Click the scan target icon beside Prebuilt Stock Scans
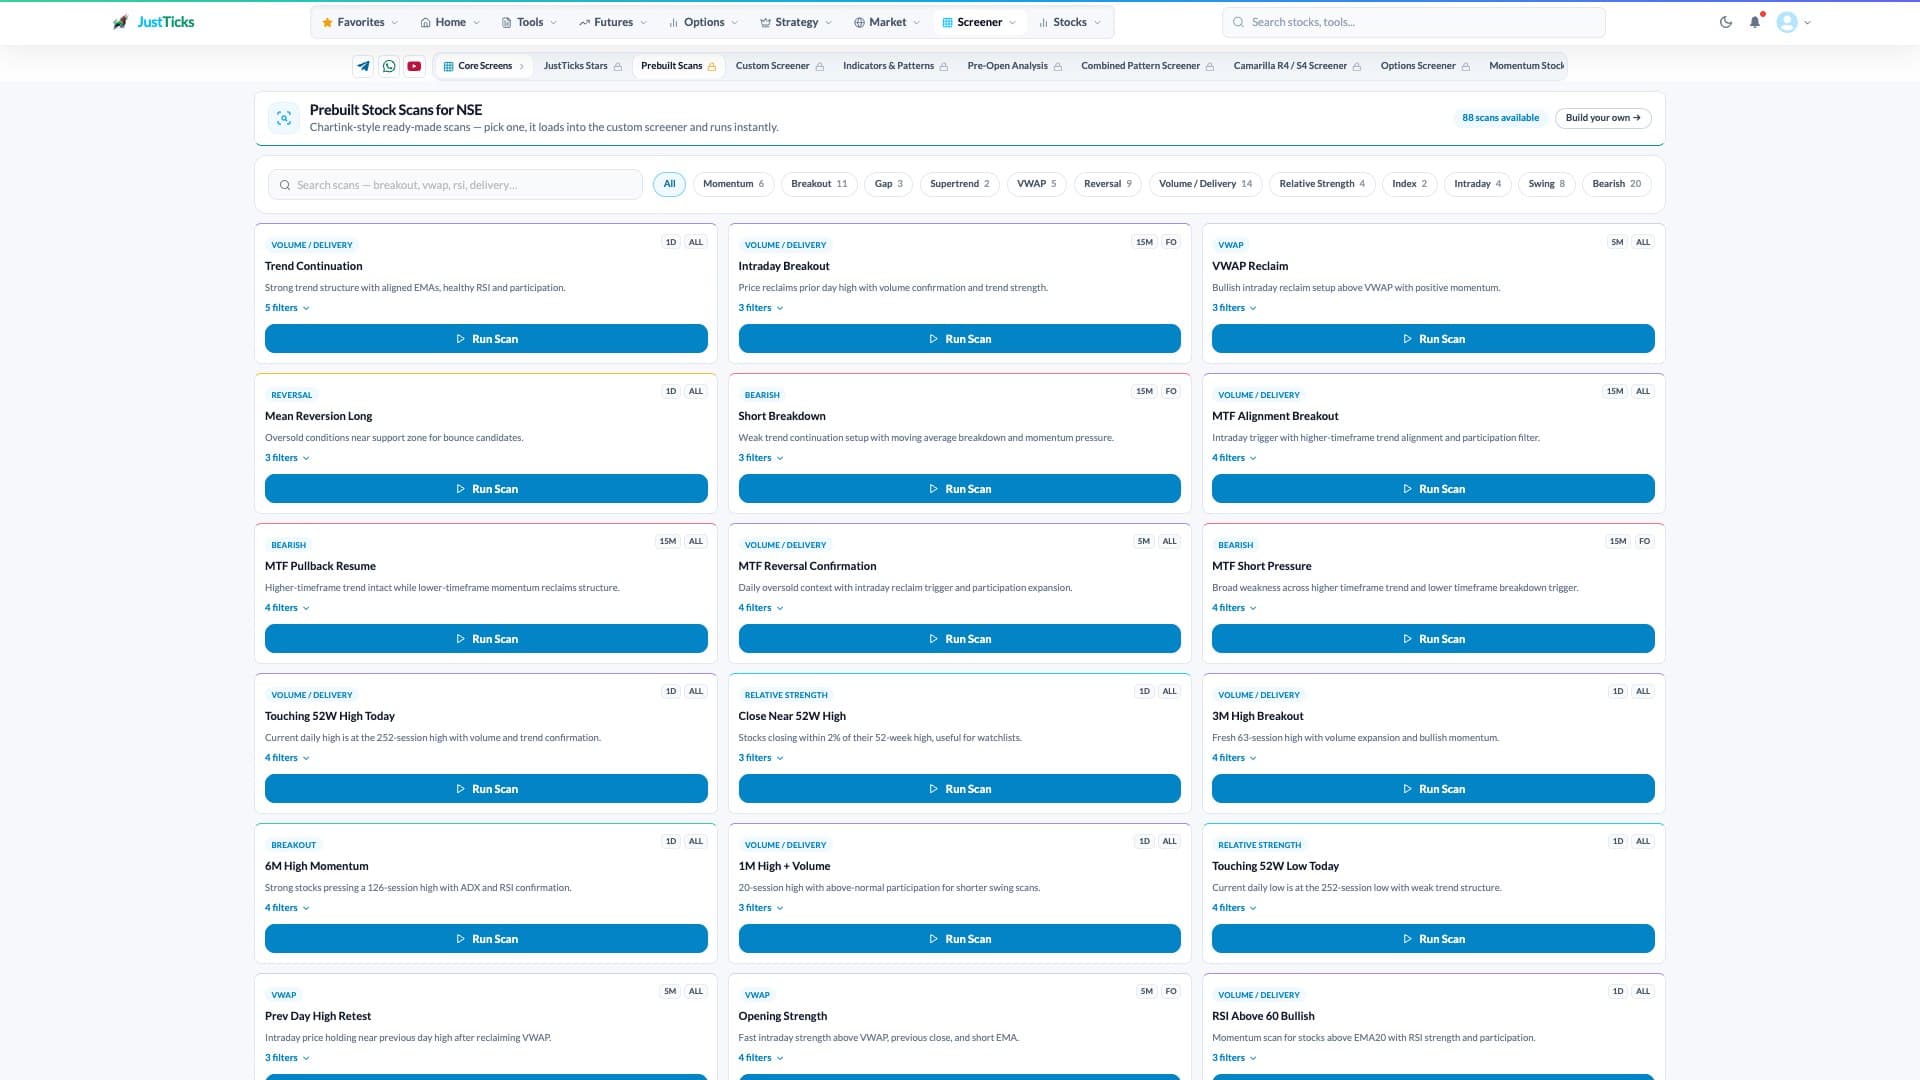Viewport: 1920px width, 1080px height. 284,118
